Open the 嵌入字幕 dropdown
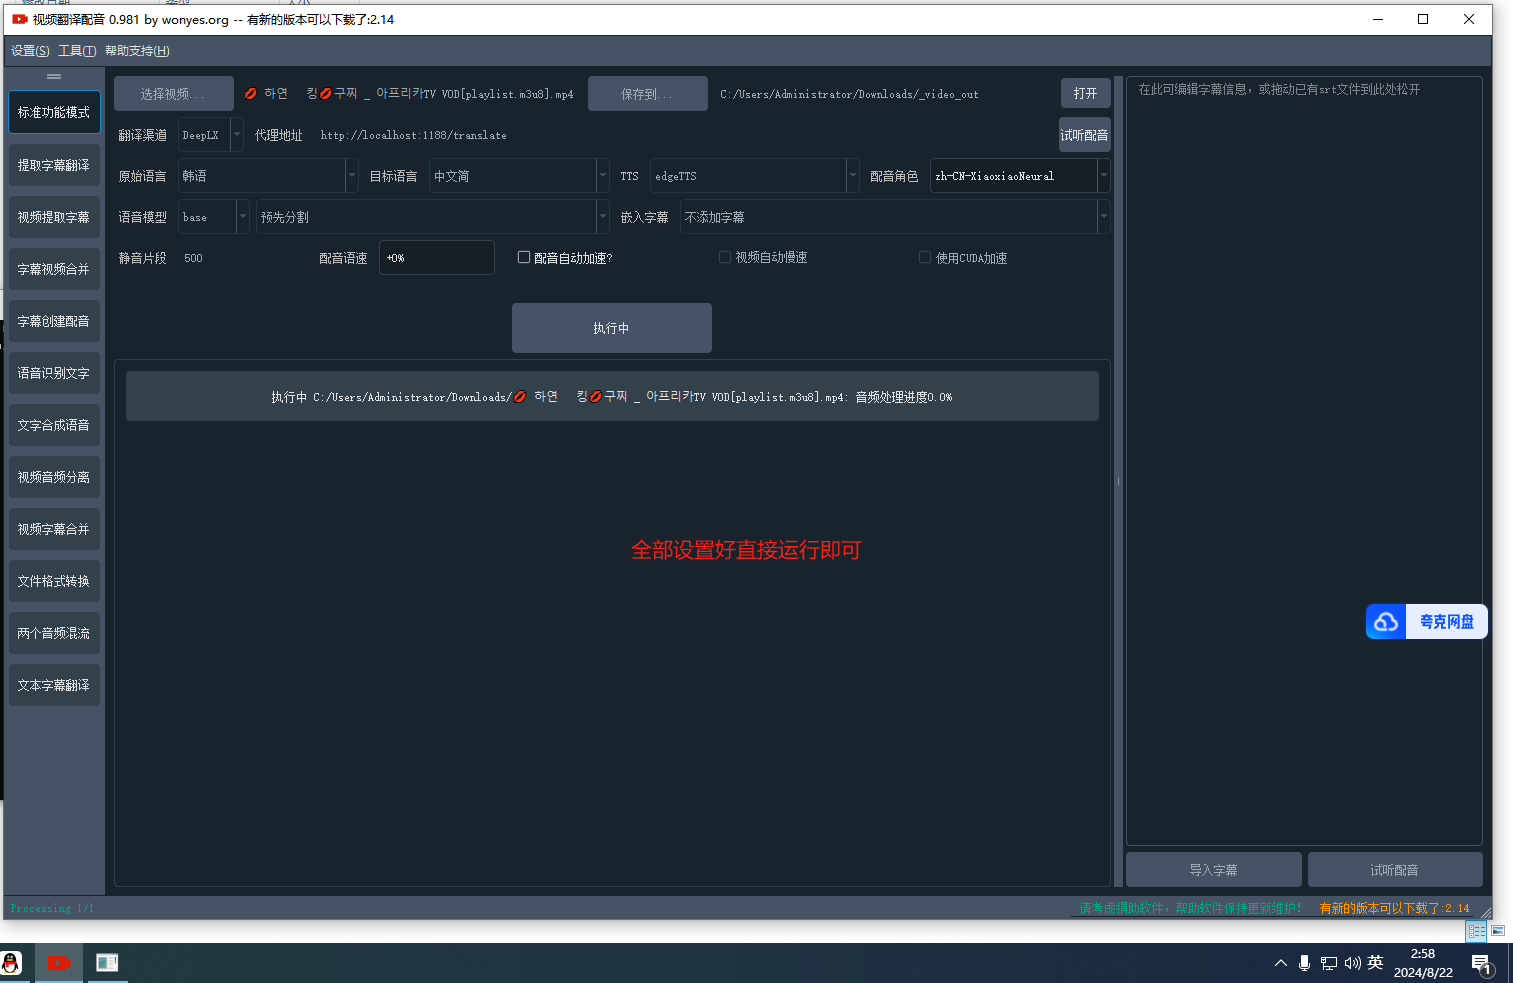Viewport: 1513px width, 983px height. [894, 217]
